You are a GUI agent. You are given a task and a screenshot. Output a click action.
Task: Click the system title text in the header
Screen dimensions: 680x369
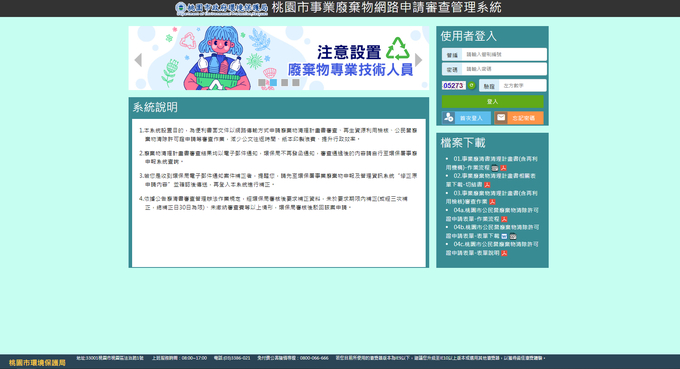coord(386,8)
